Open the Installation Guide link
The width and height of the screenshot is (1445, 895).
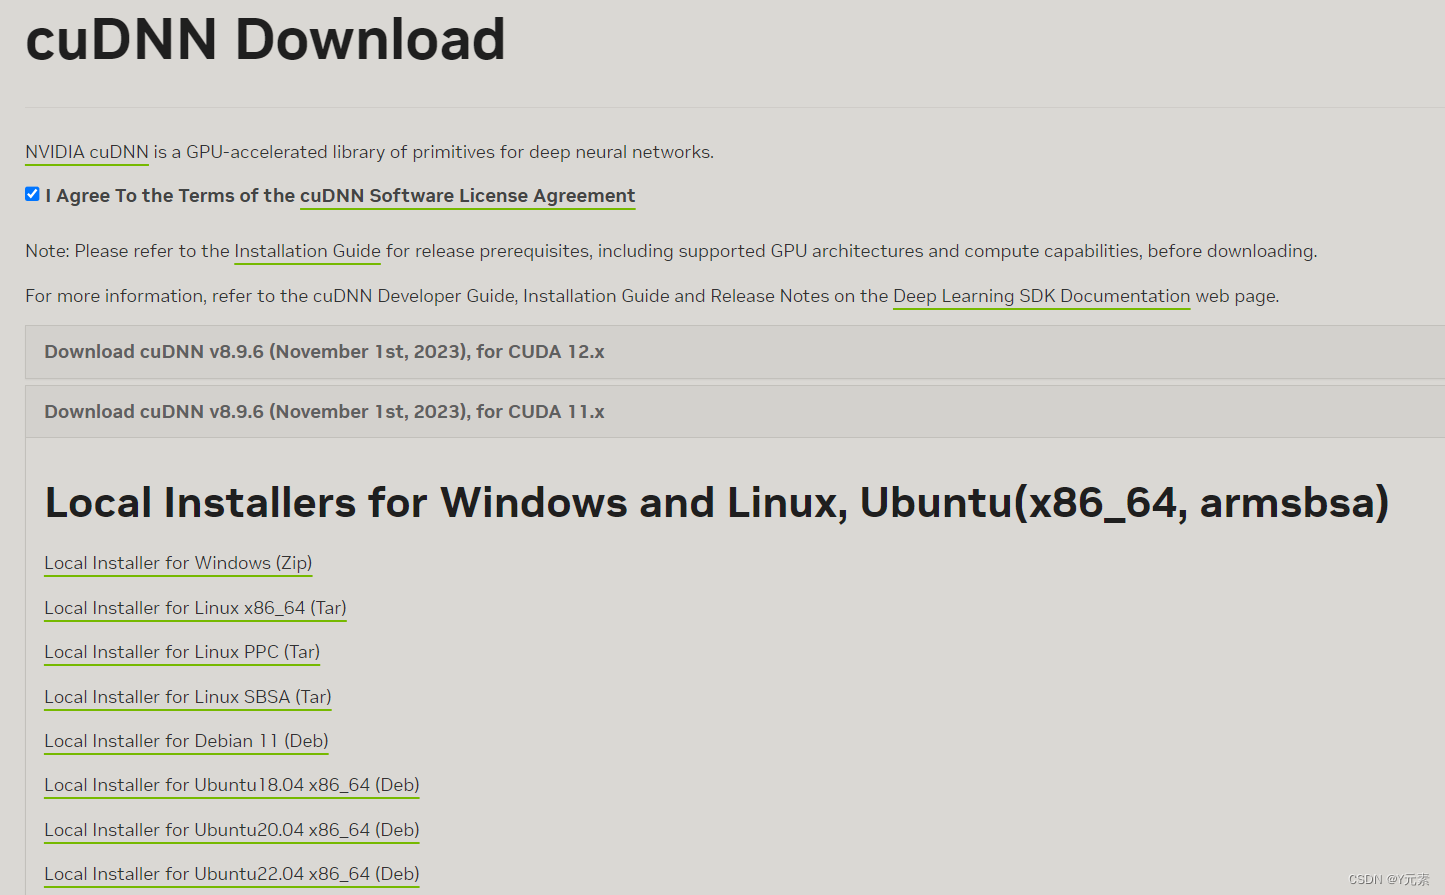click(x=307, y=251)
